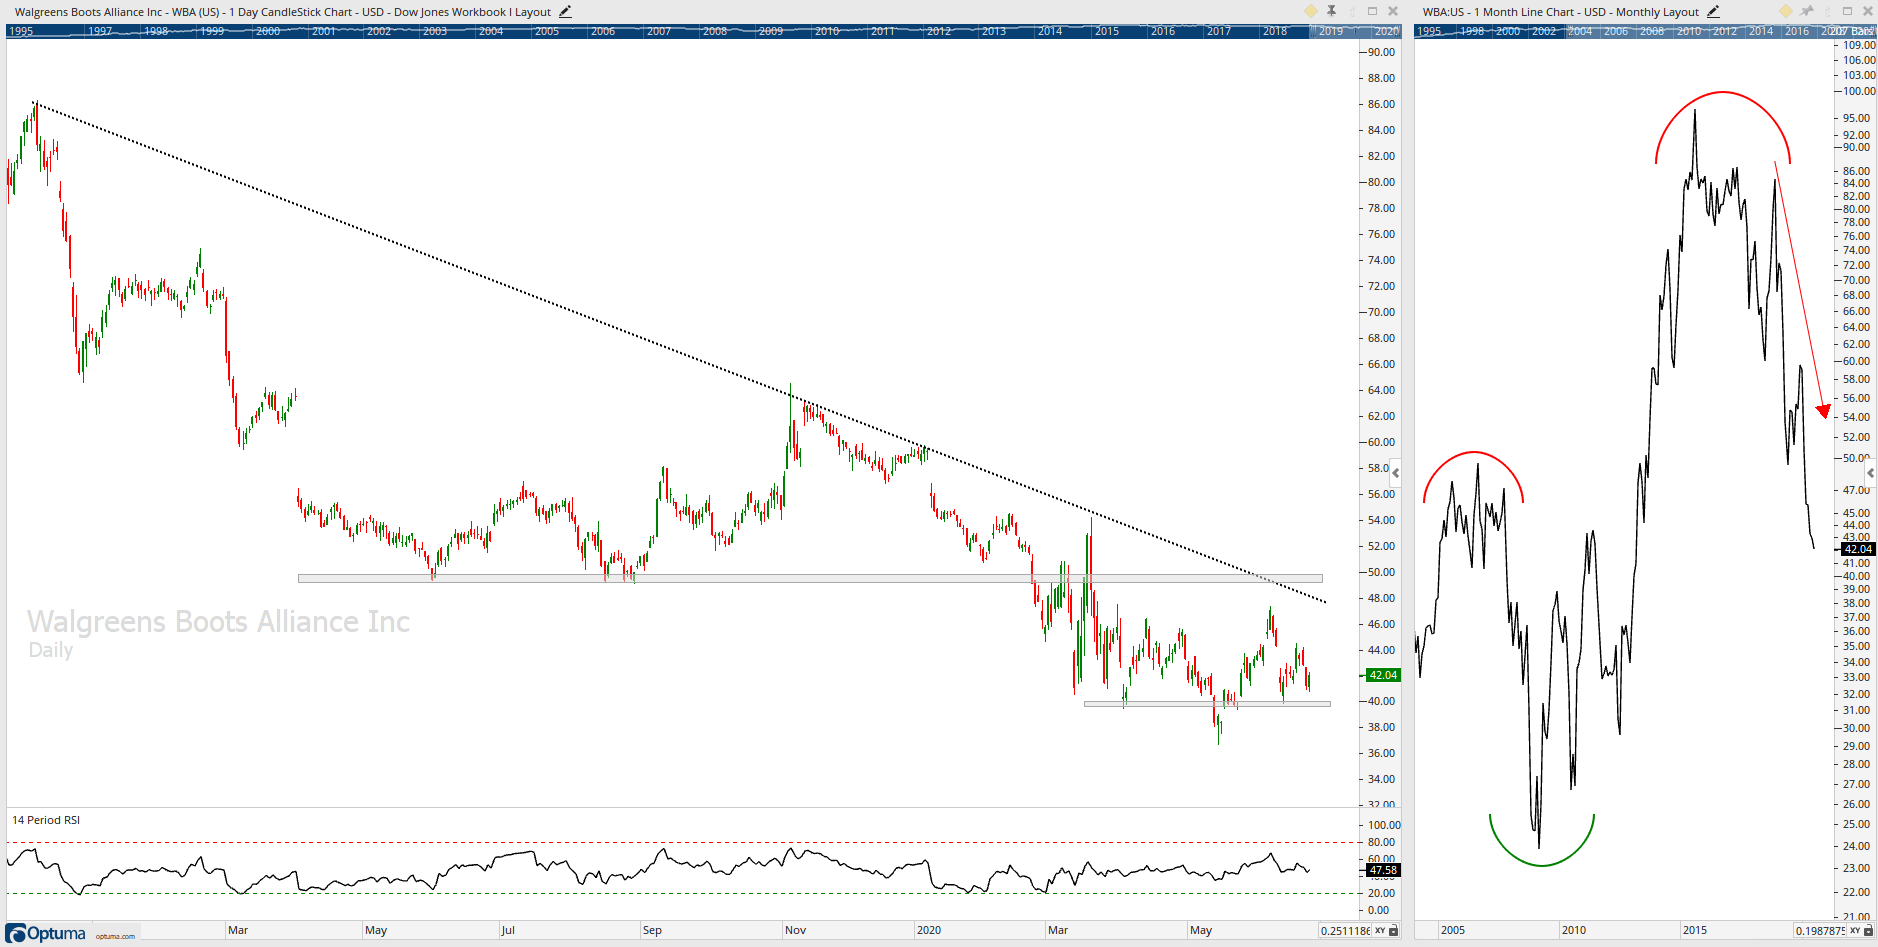Click the 2015 label on monthly time axis
1878x947 pixels.
click(x=1695, y=930)
